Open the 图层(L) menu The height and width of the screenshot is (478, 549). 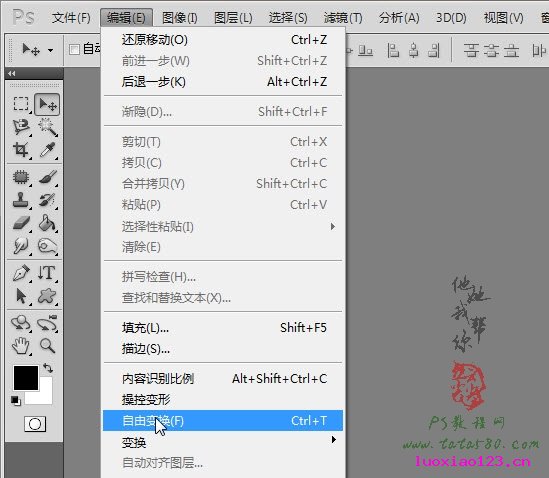pos(233,18)
